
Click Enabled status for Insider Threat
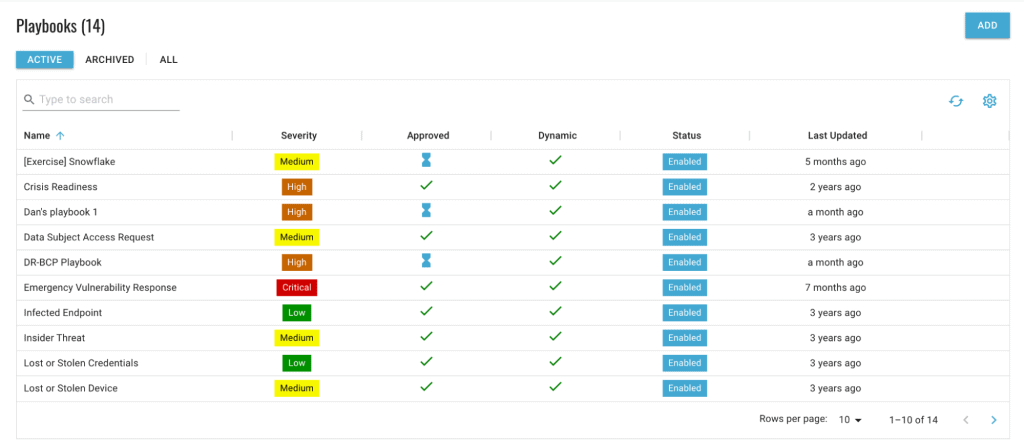tap(684, 338)
